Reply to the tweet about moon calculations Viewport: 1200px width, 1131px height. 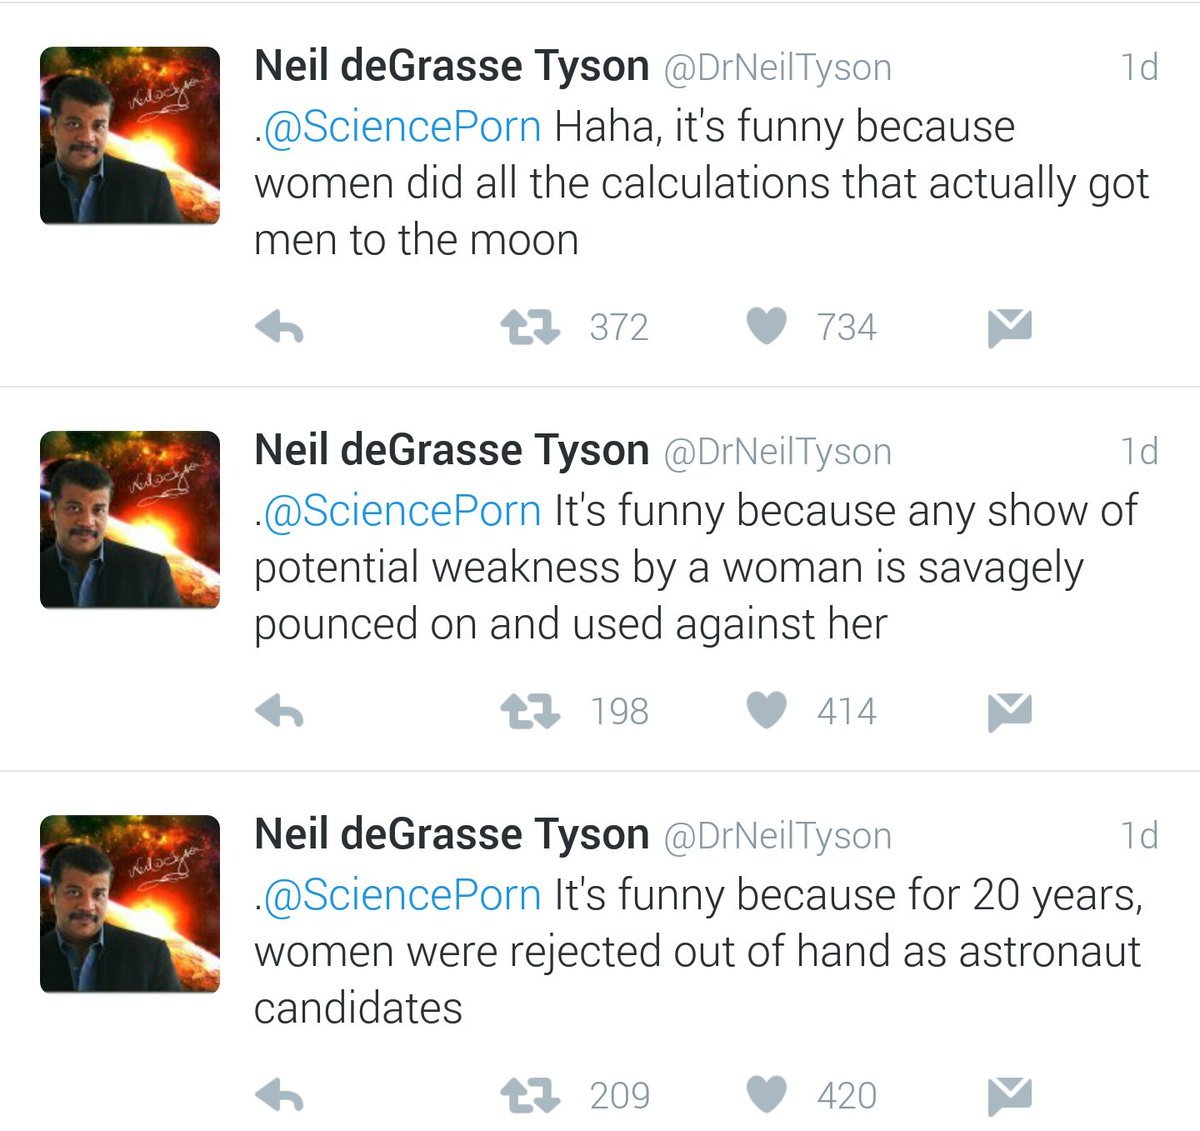point(280,327)
